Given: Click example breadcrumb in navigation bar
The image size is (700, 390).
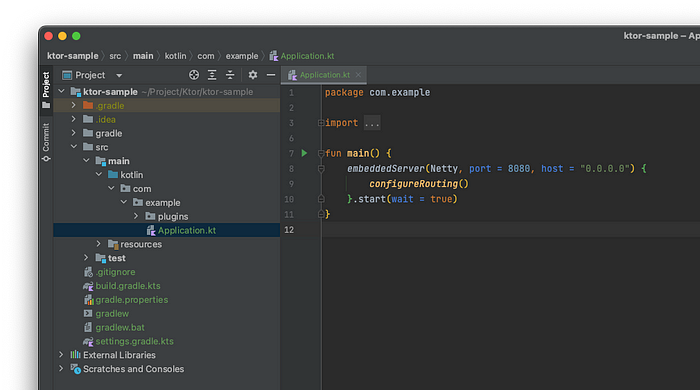Looking at the screenshot, I should [242, 56].
